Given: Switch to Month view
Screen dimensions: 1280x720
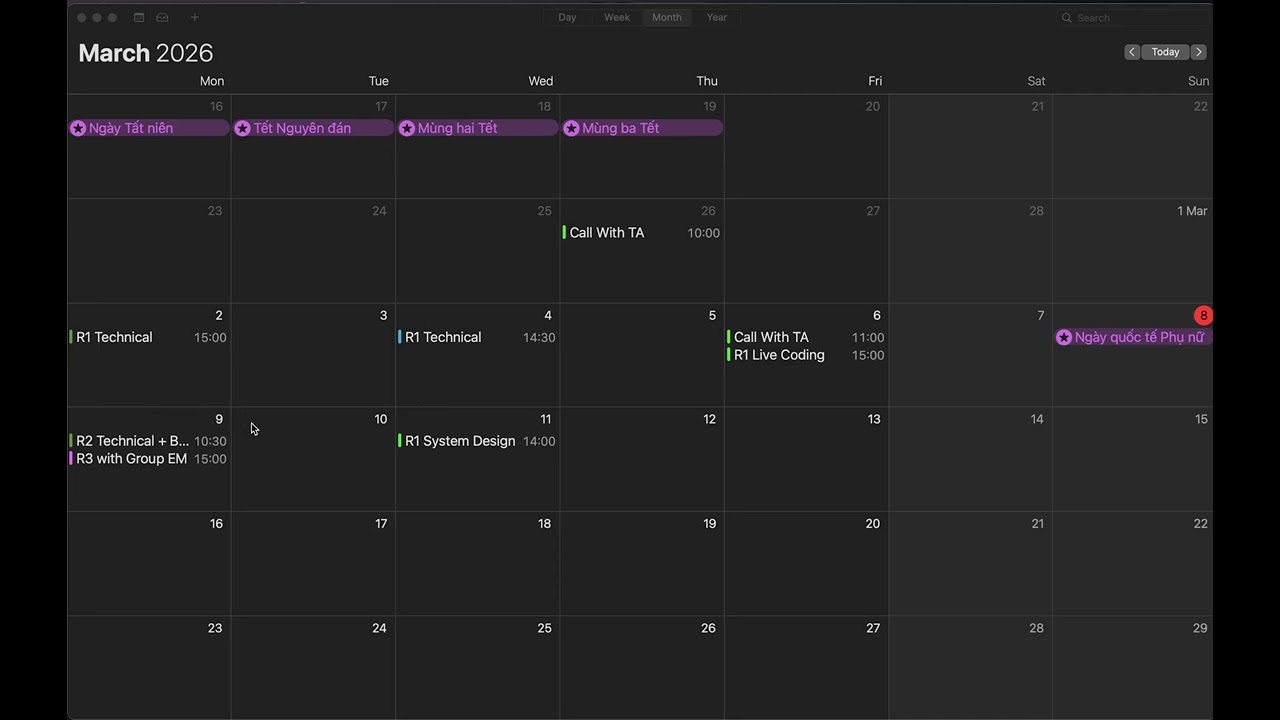Looking at the screenshot, I should (667, 17).
